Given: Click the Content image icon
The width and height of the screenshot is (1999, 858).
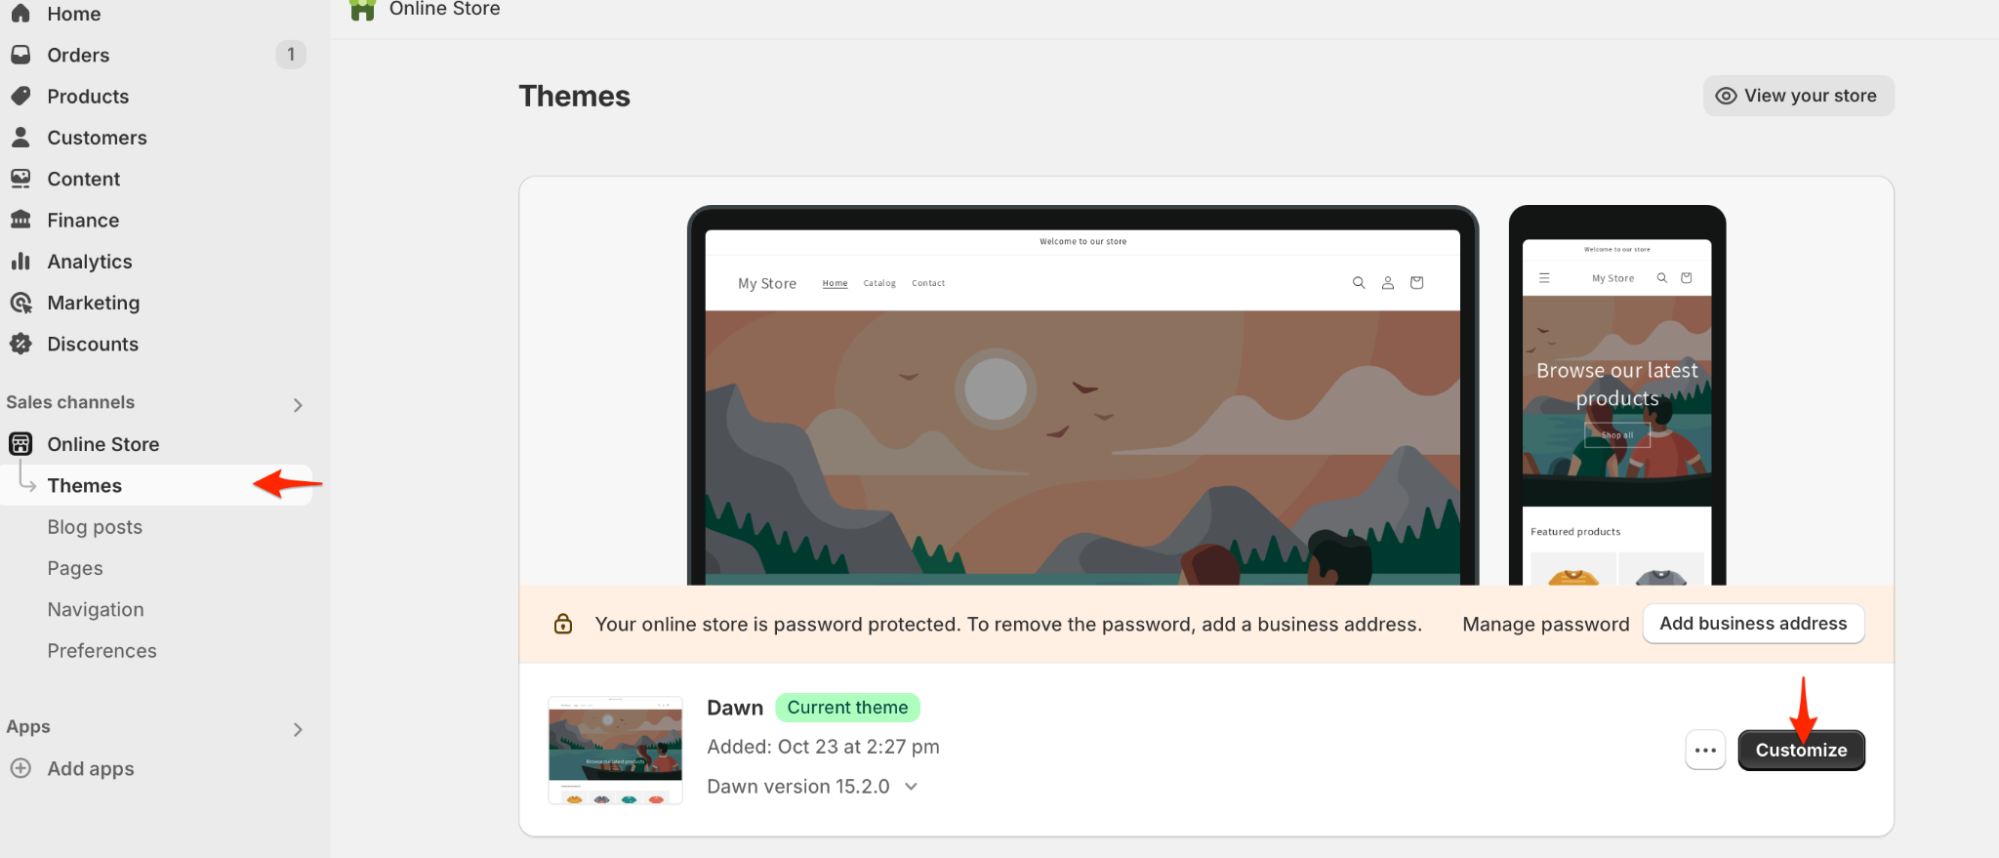Looking at the screenshot, I should [x=20, y=178].
